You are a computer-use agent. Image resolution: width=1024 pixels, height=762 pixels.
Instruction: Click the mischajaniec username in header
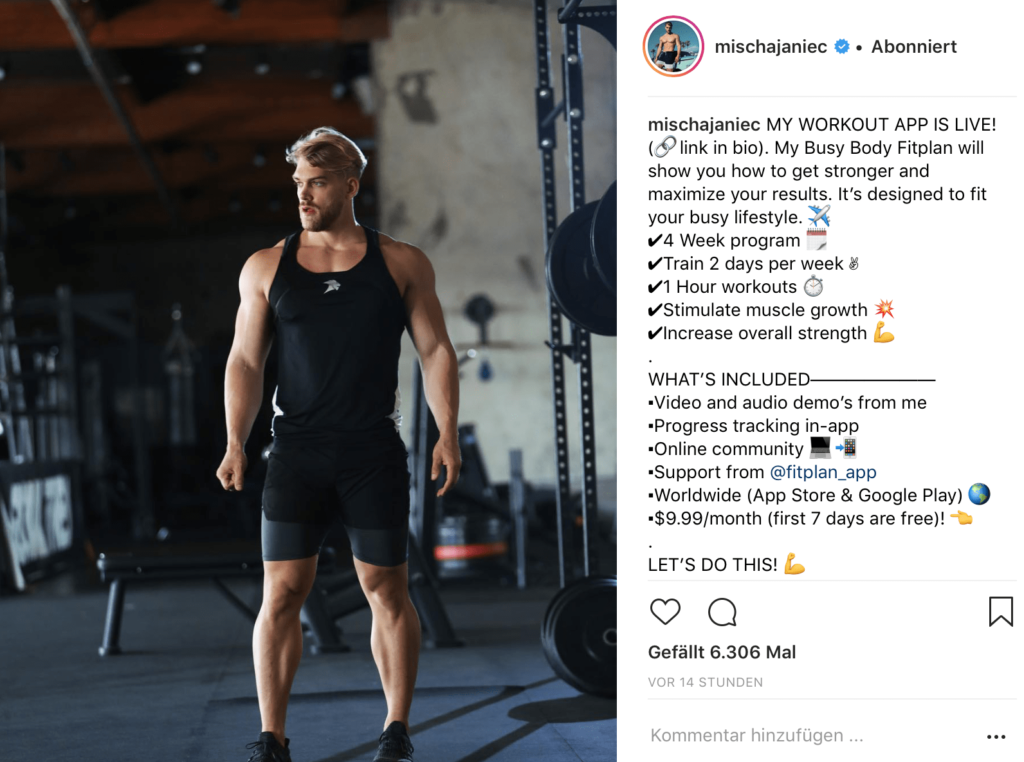pyautogui.click(x=771, y=46)
